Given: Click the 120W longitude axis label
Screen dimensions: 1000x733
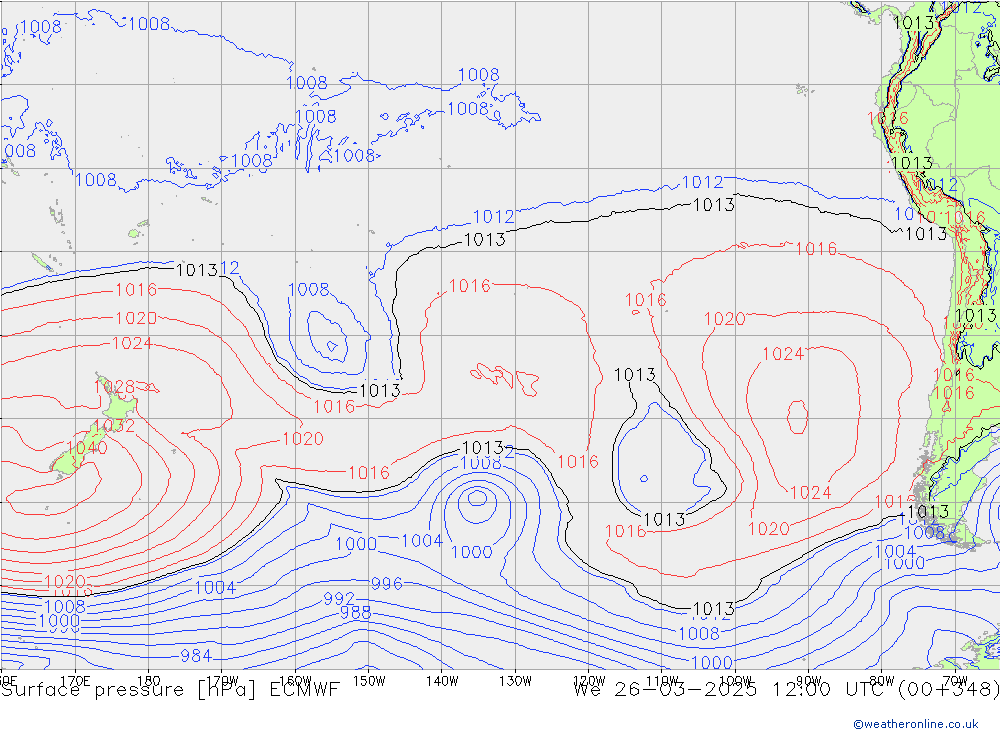Looking at the screenshot, I should 589,681.
